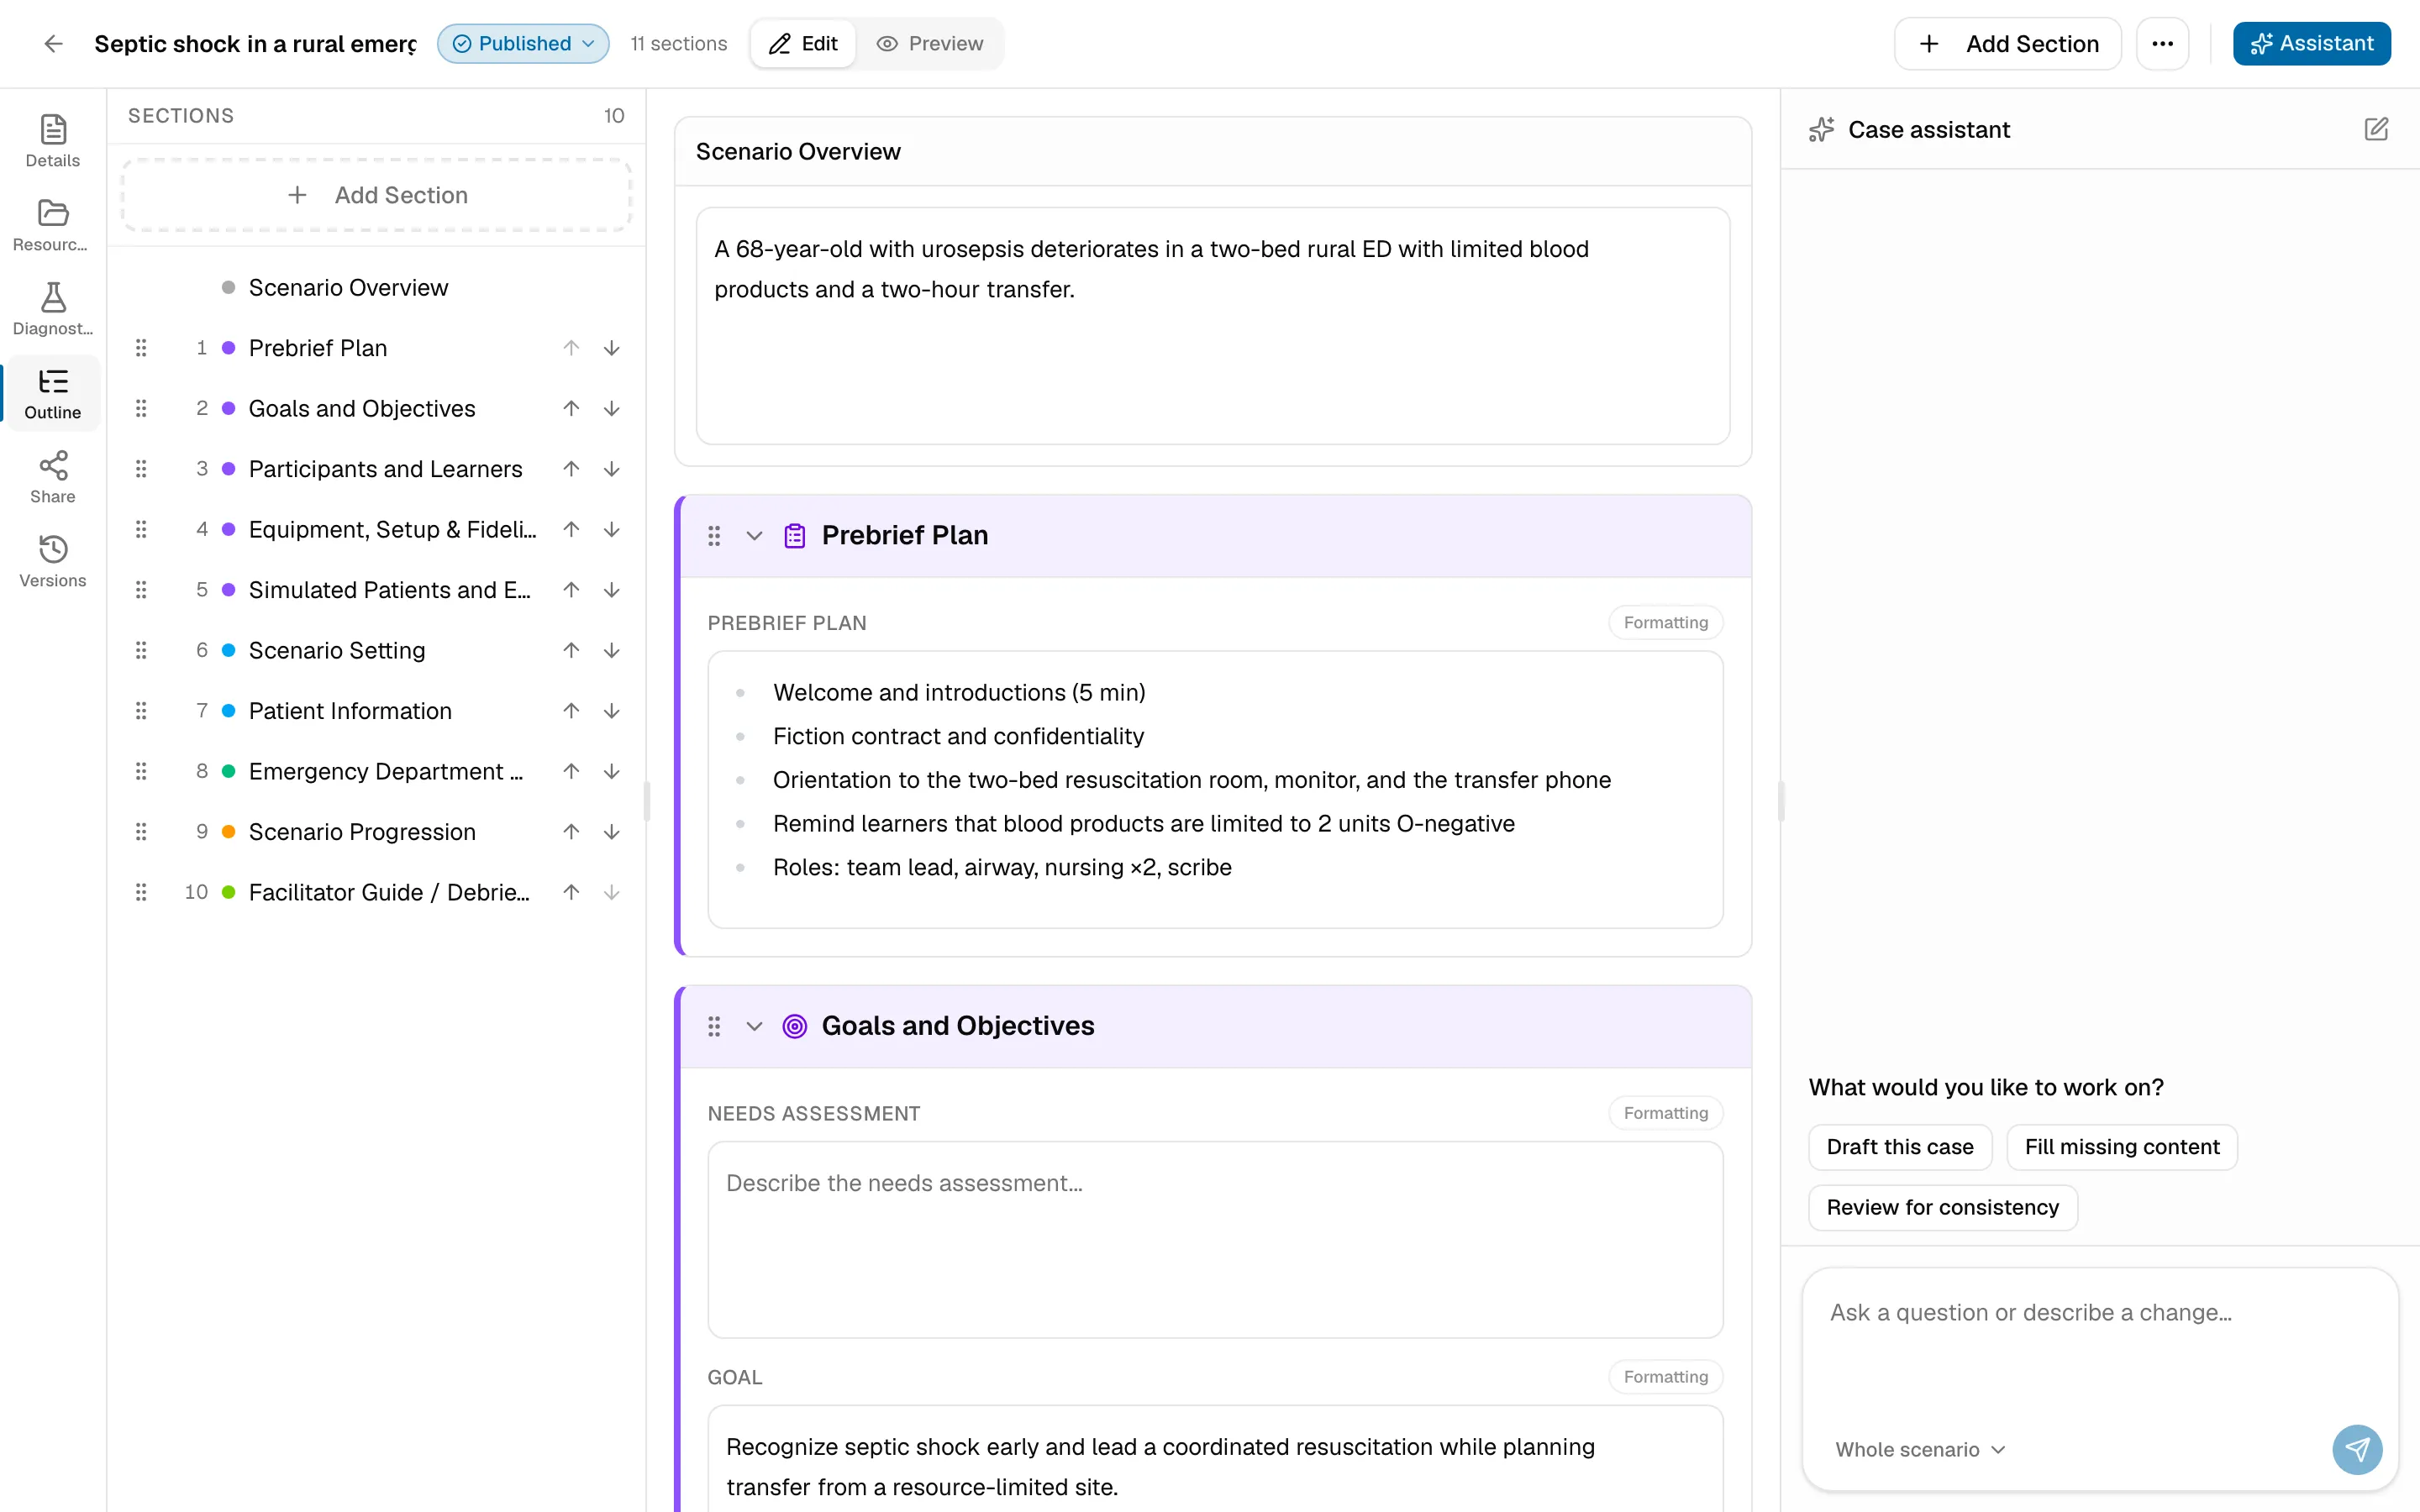Open the Diagnostics flask panel
Viewport: 2420px width, 1512px height.
click(53, 309)
